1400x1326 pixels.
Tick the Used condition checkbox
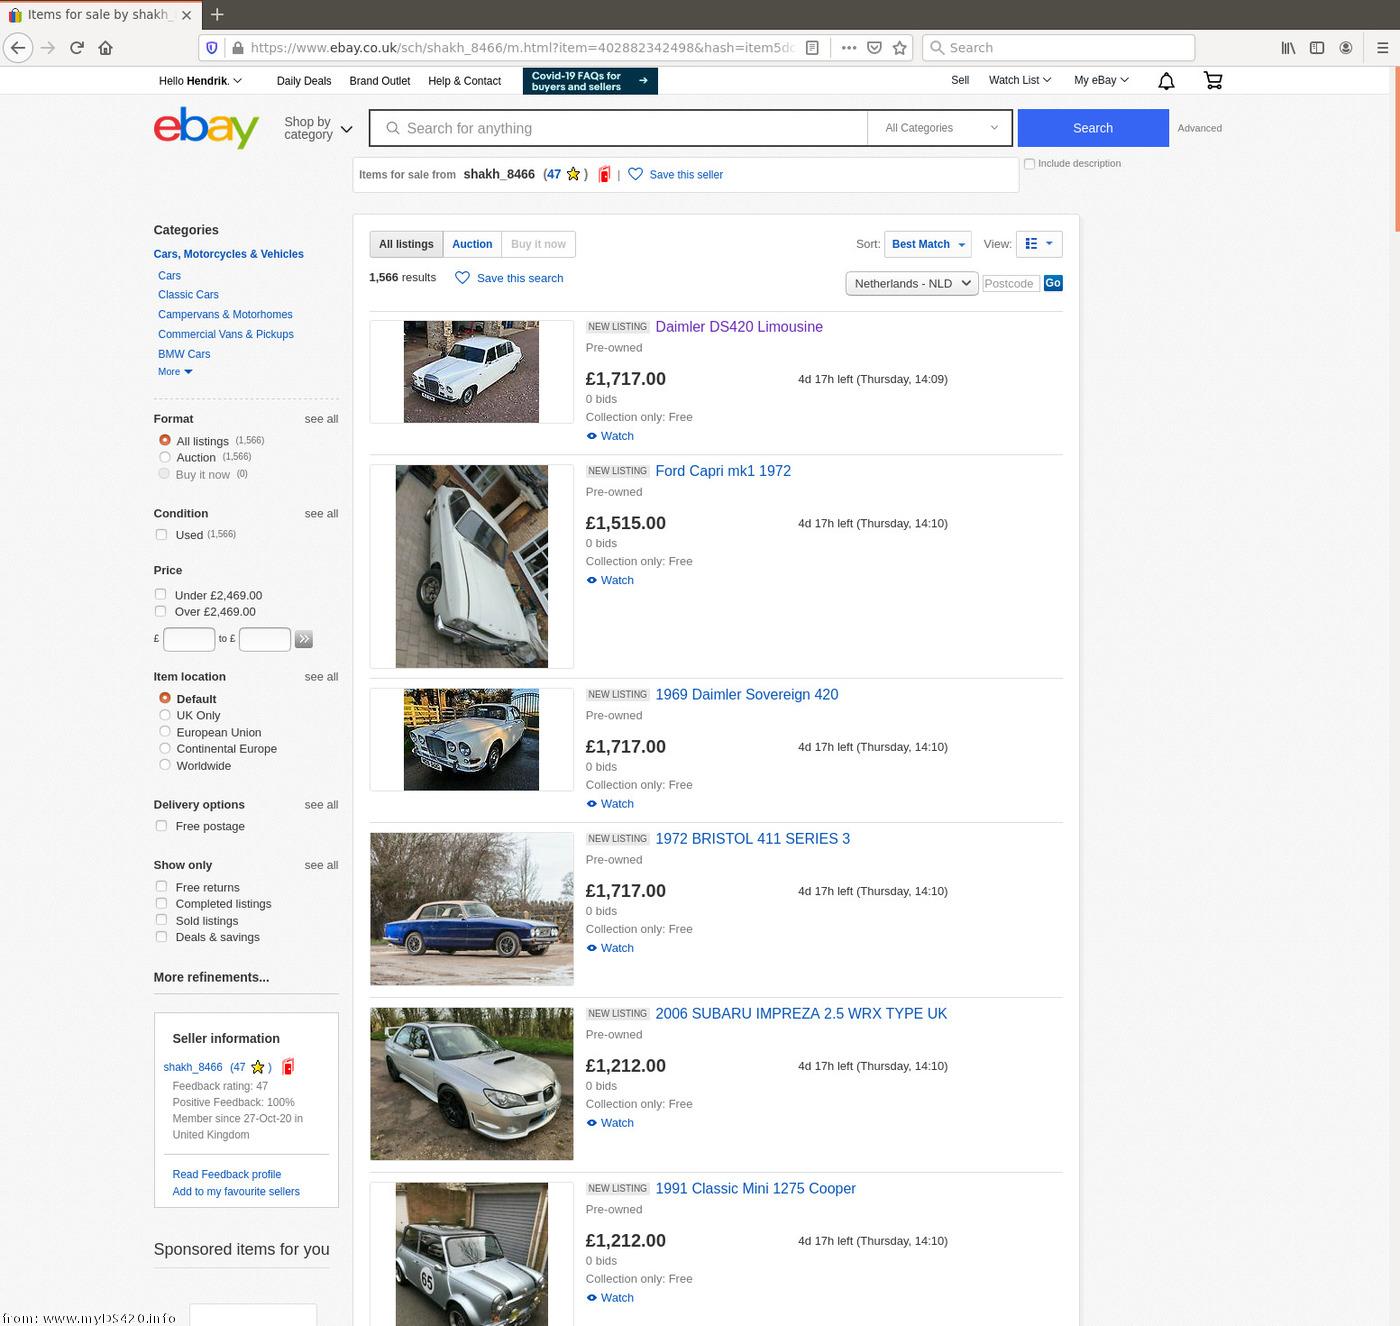[x=161, y=534]
